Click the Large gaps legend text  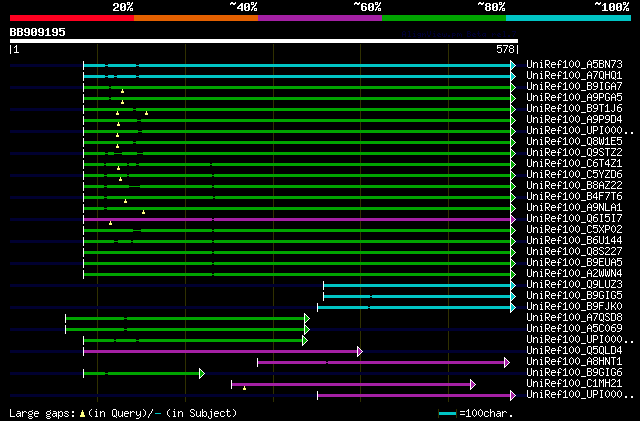coord(123,413)
